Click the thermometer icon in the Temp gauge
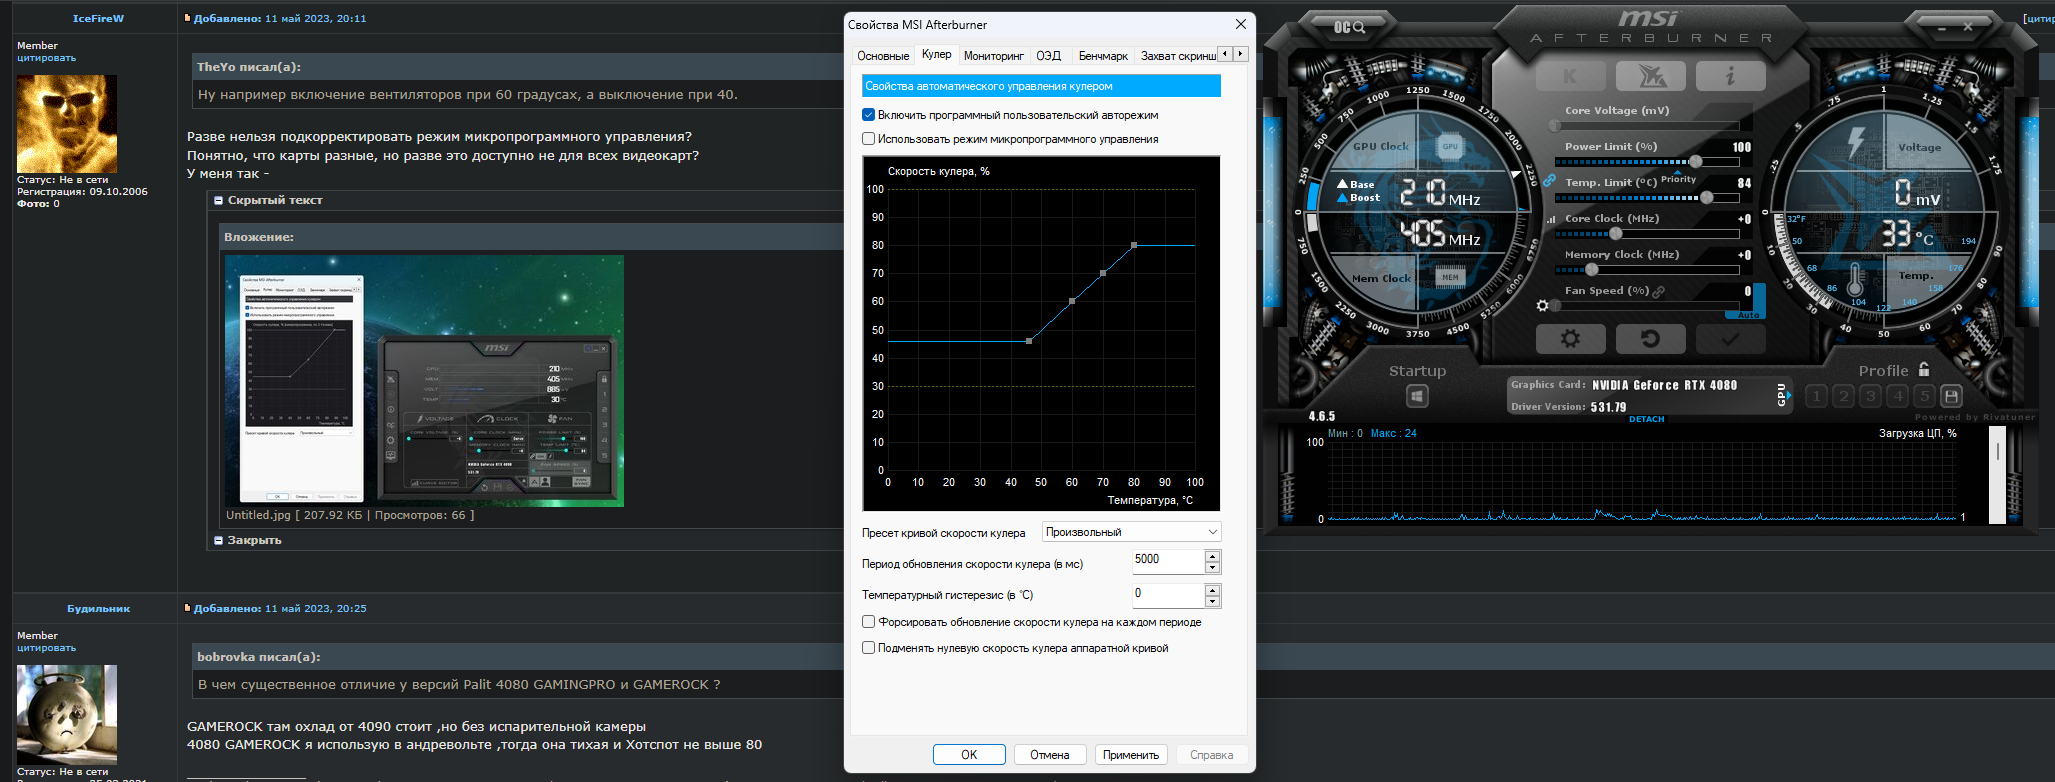The width and height of the screenshot is (2055, 782). pos(1856,282)
